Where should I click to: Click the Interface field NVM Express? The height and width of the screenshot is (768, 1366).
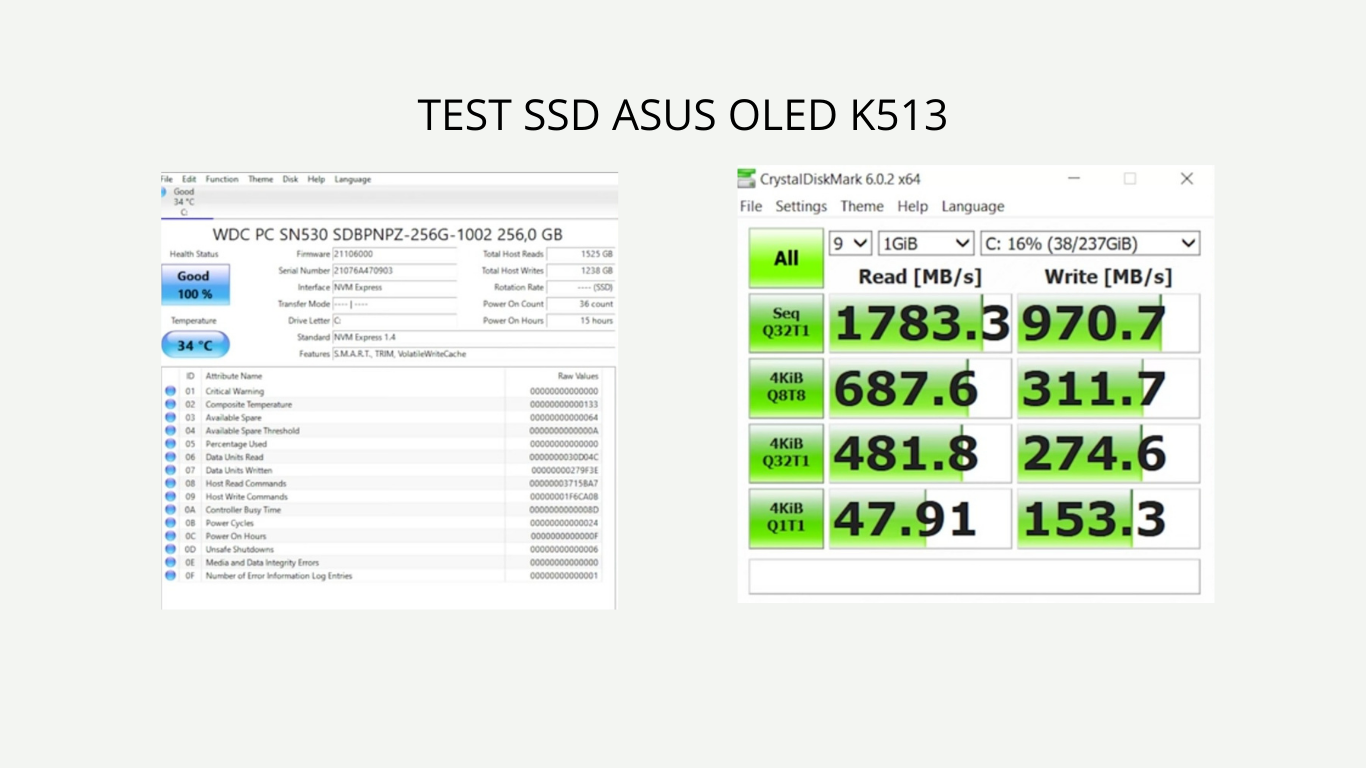tap(394, 287)
